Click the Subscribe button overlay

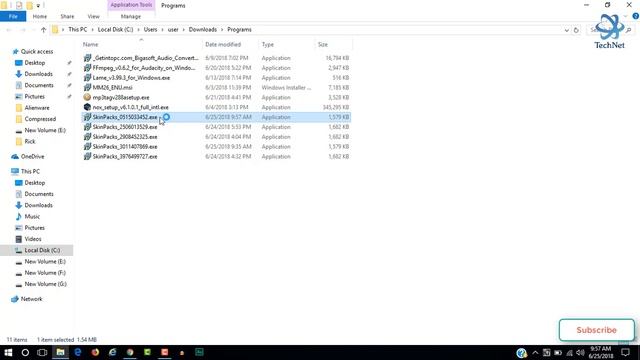pos(596,330)
